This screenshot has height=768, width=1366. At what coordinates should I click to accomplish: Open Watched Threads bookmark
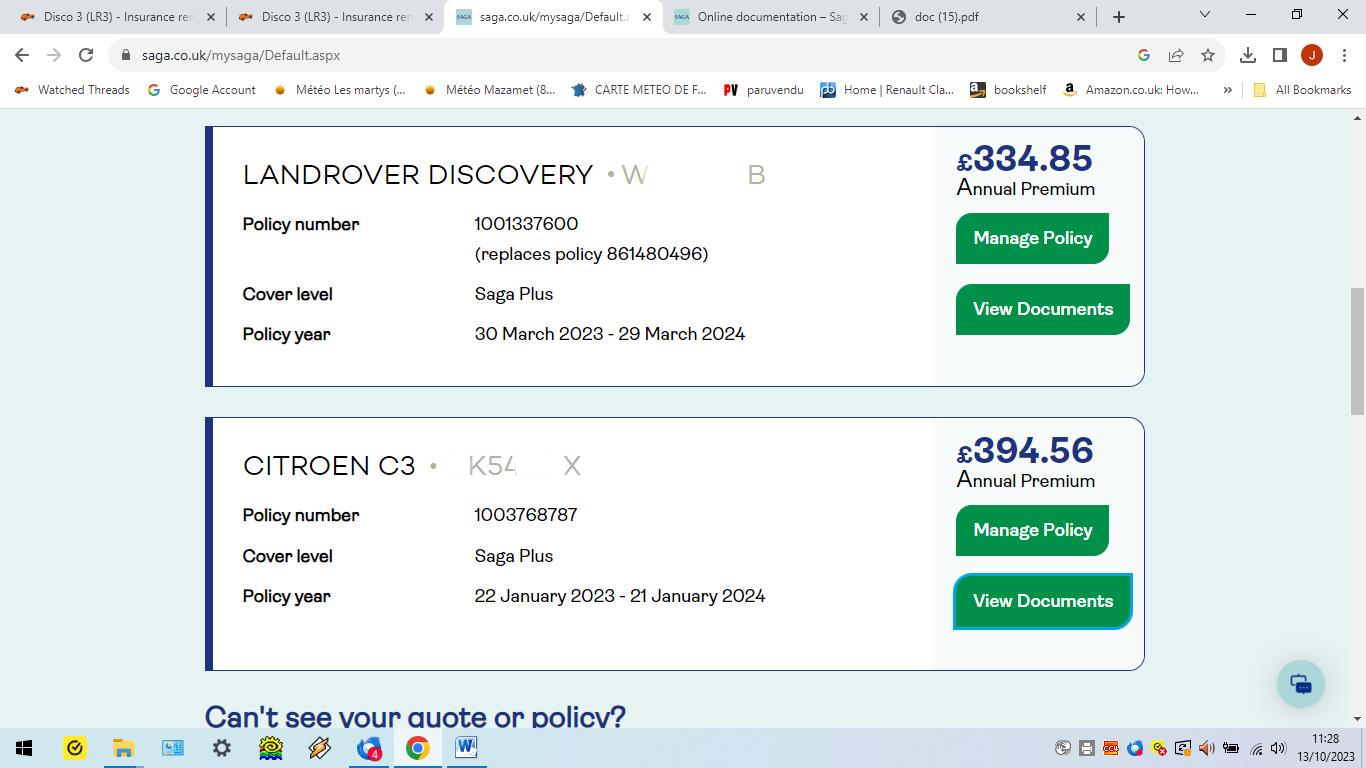tap(72, 89)
